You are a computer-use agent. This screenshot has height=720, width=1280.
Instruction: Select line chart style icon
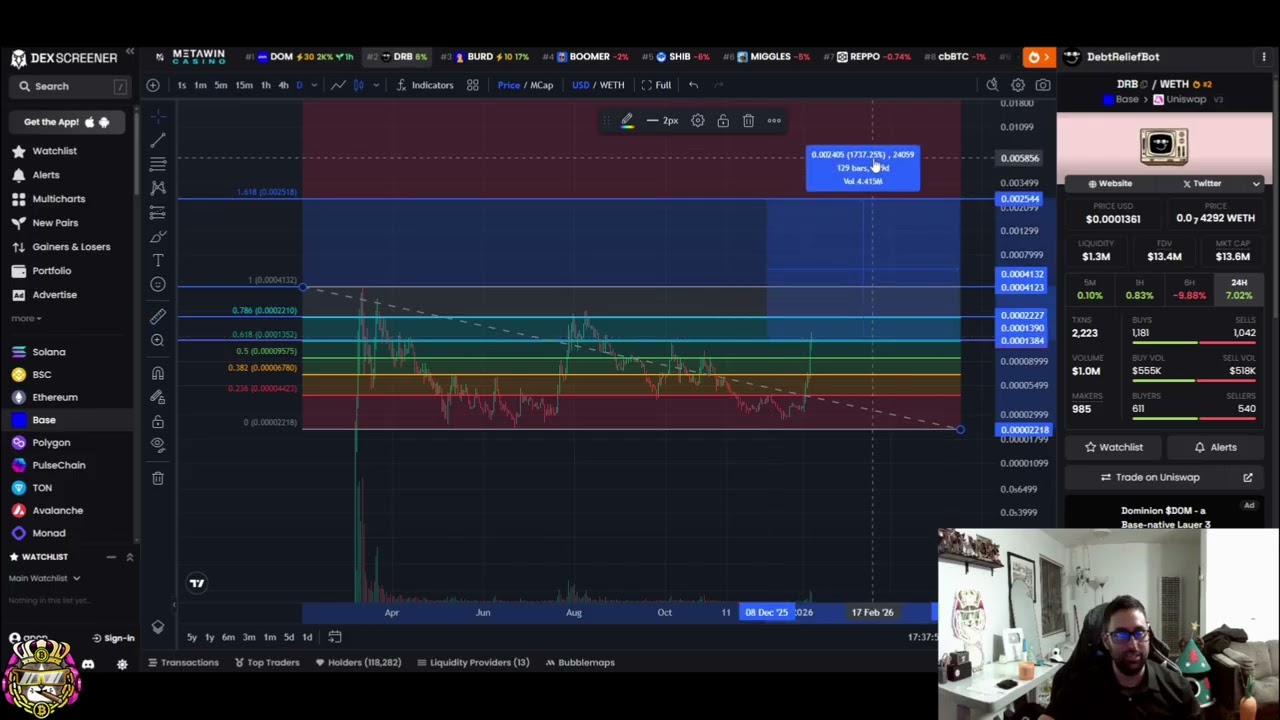click(x=338, y=85)
